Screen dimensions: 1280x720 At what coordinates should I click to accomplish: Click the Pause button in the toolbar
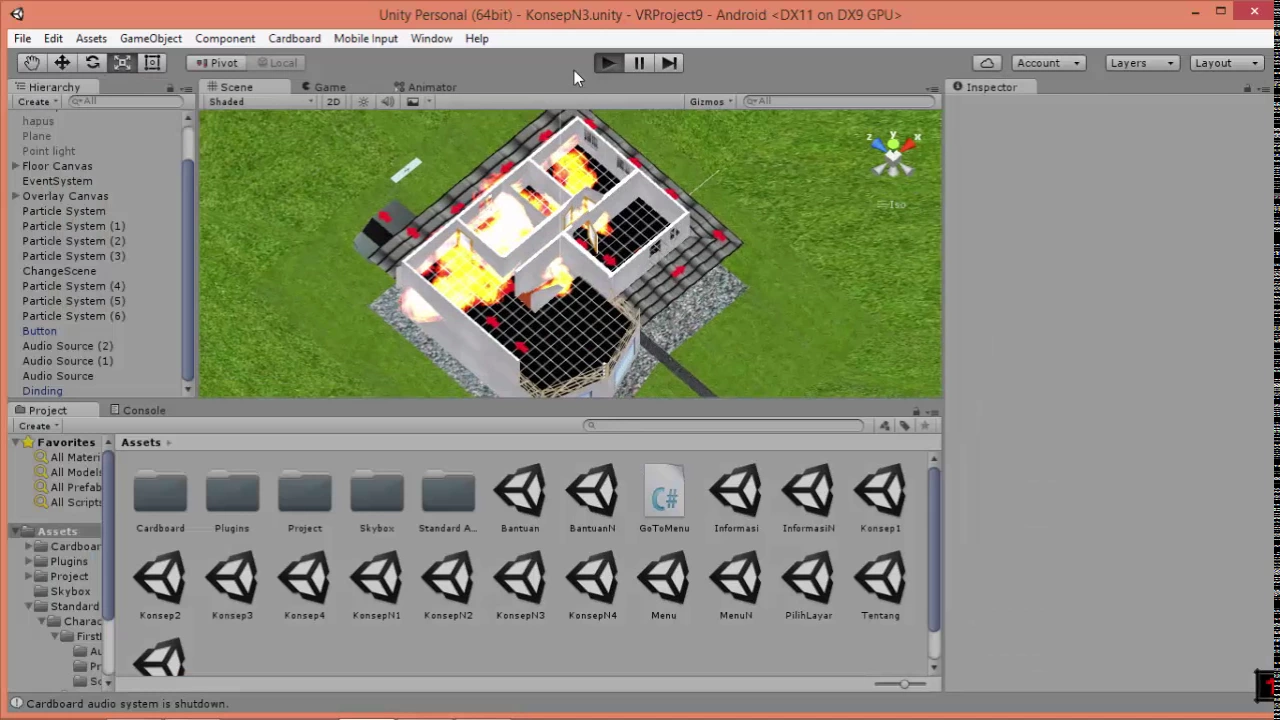(639, 63)
